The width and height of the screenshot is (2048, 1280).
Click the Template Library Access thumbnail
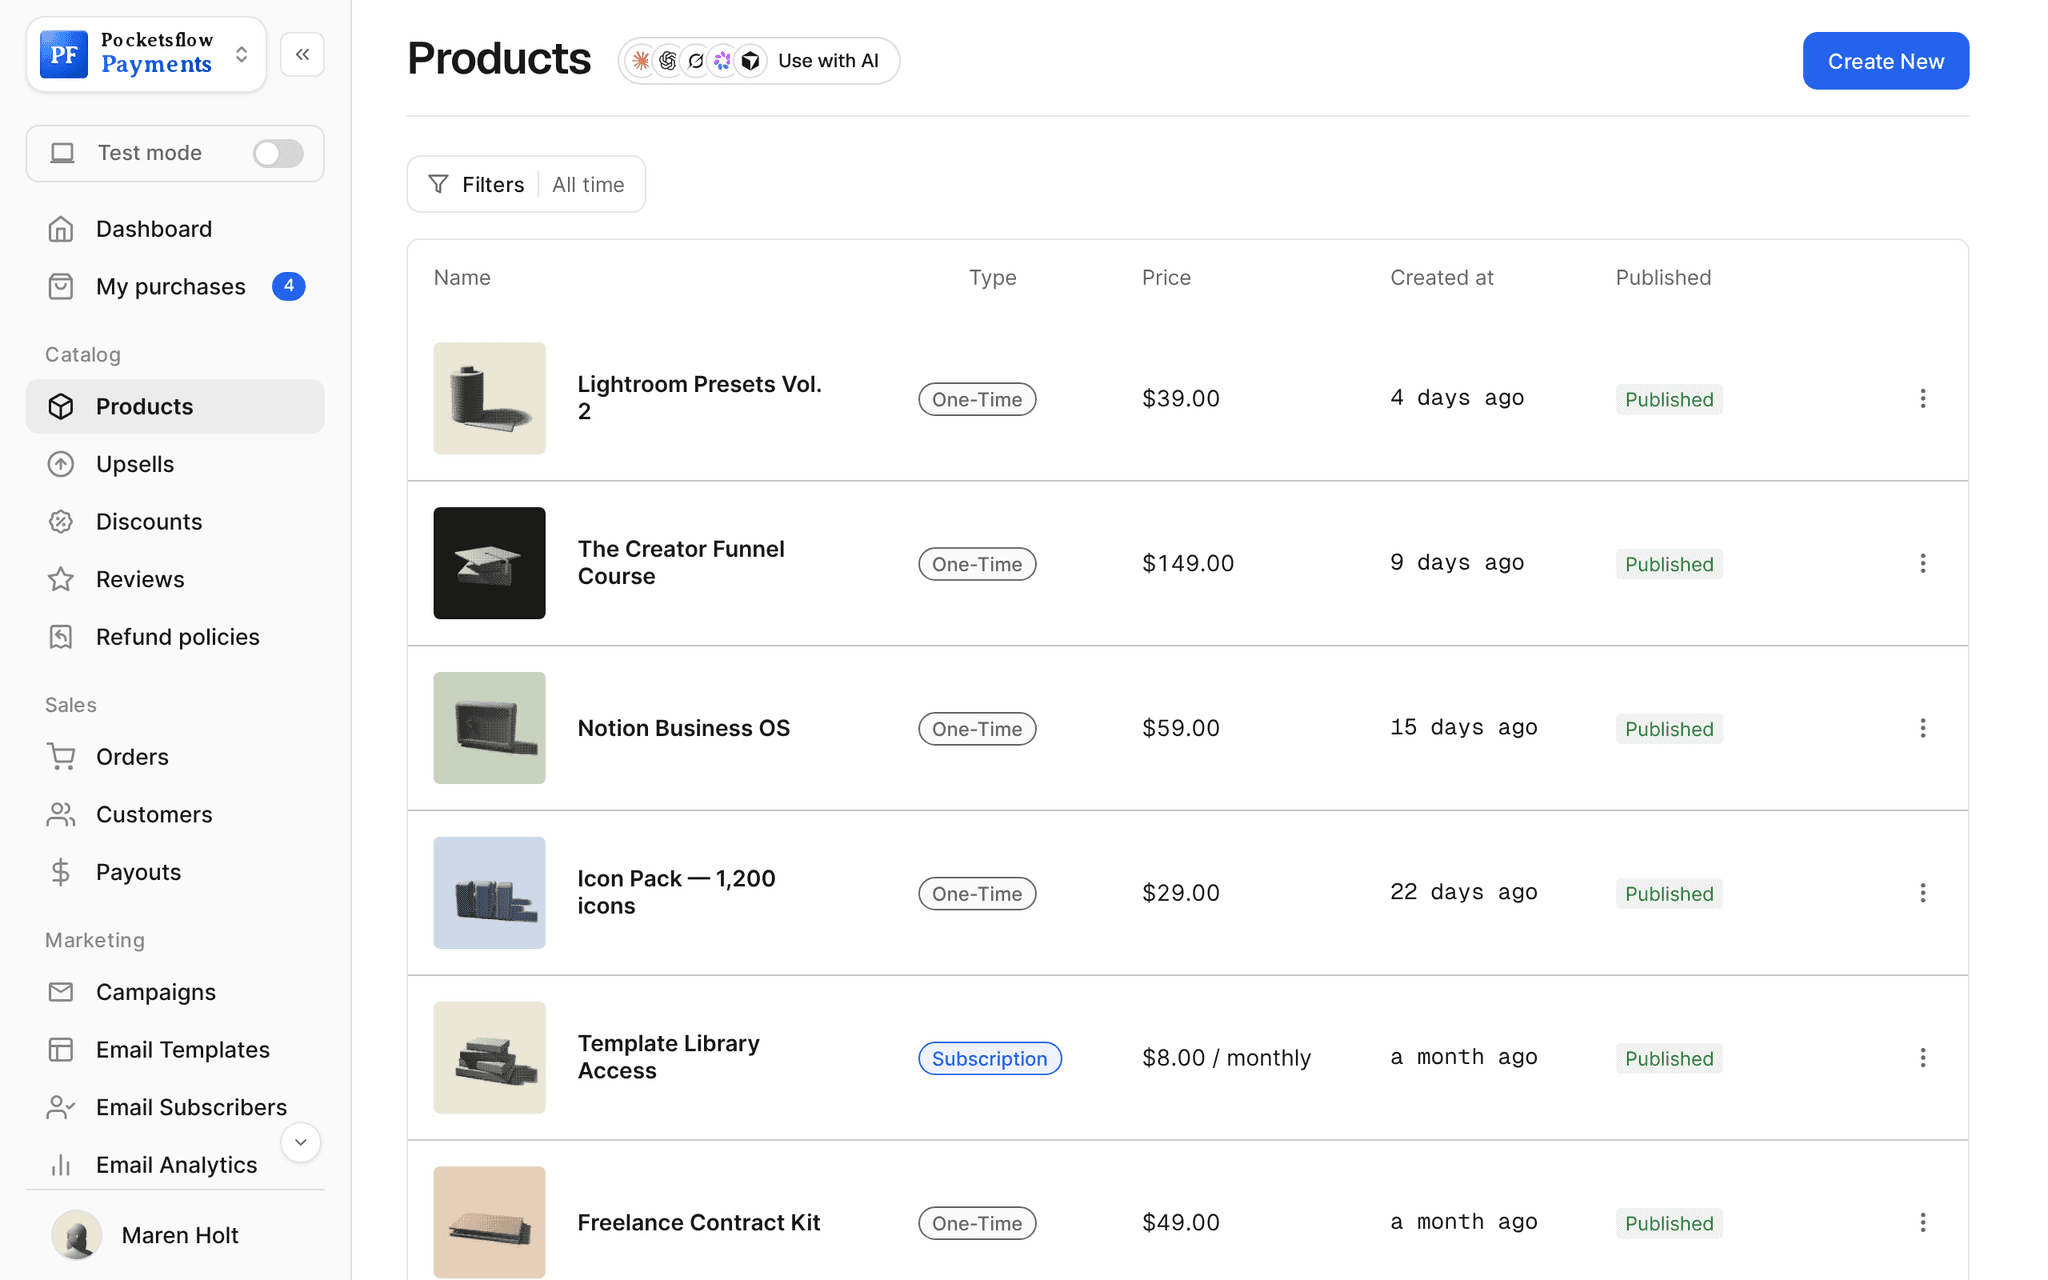pyautogui.click(x=489, y=1058)
